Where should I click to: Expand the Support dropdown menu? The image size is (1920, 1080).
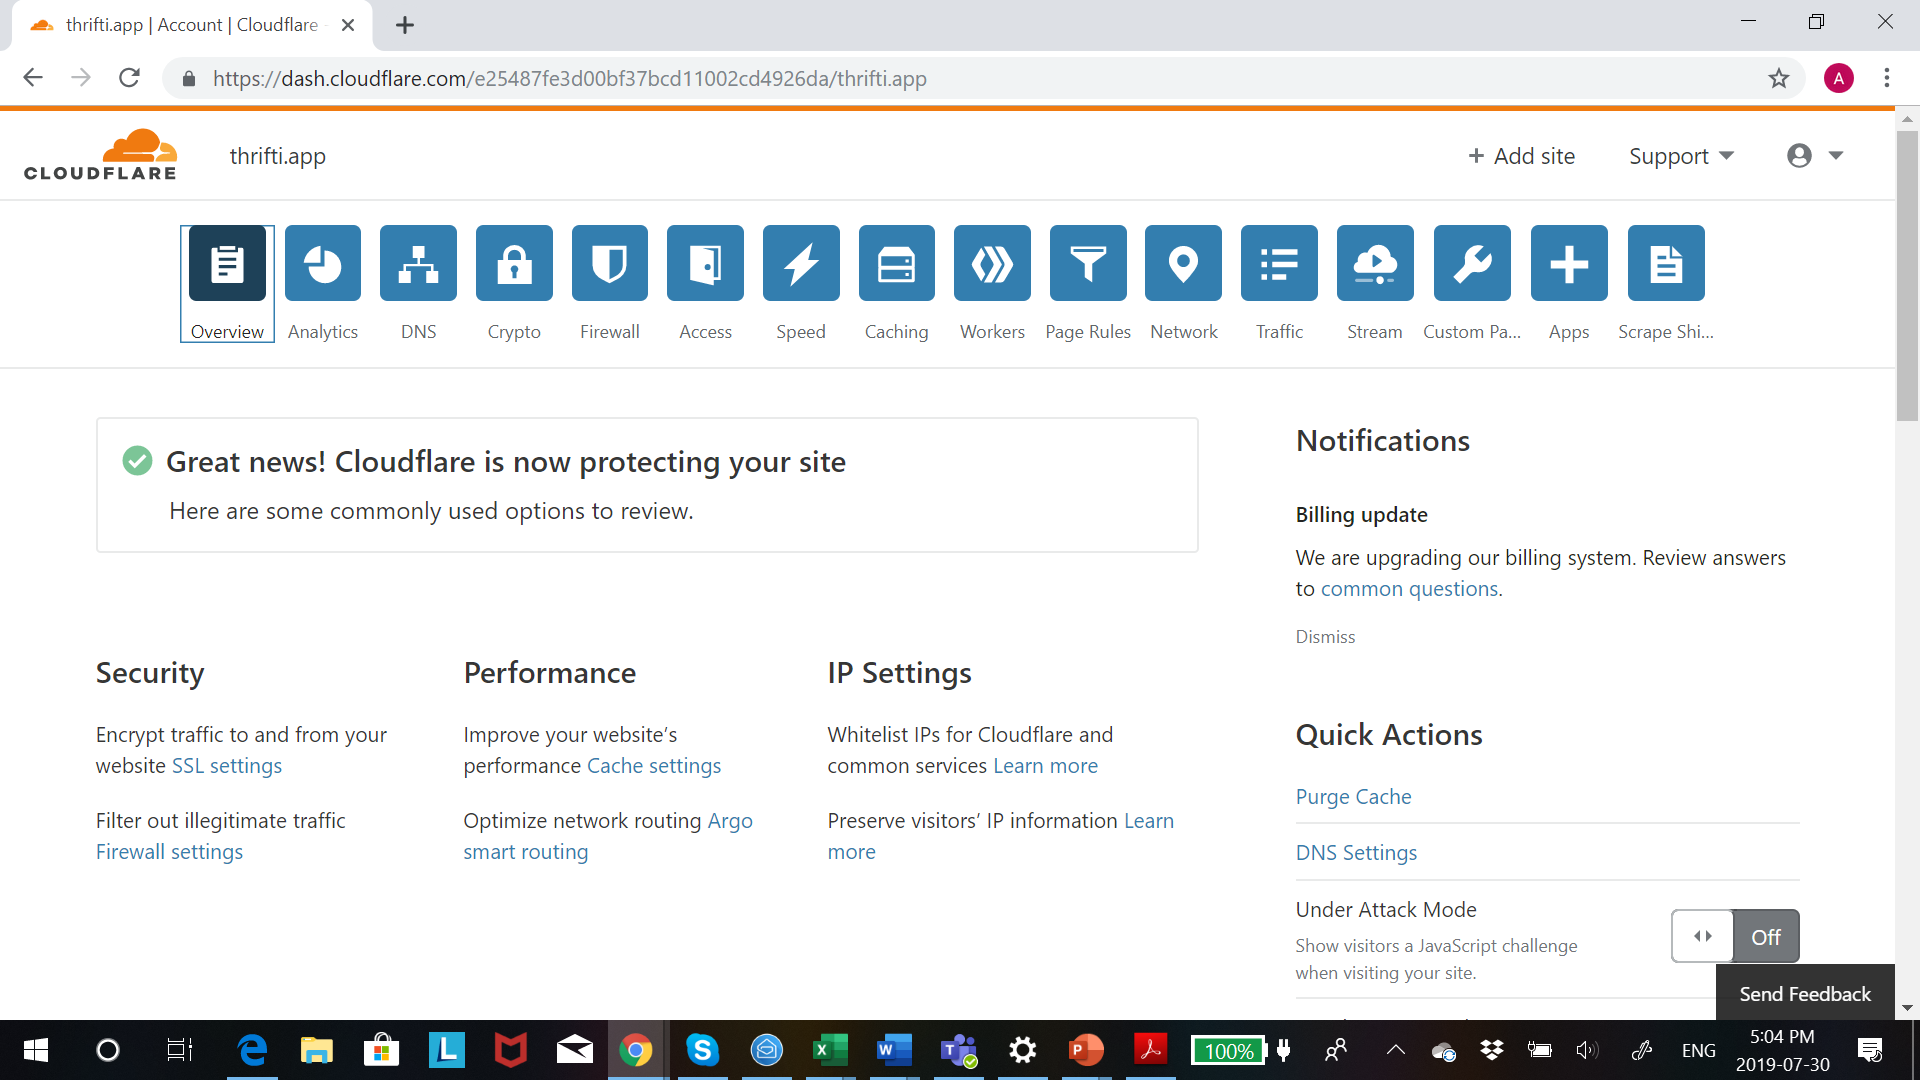(1681, 156)
